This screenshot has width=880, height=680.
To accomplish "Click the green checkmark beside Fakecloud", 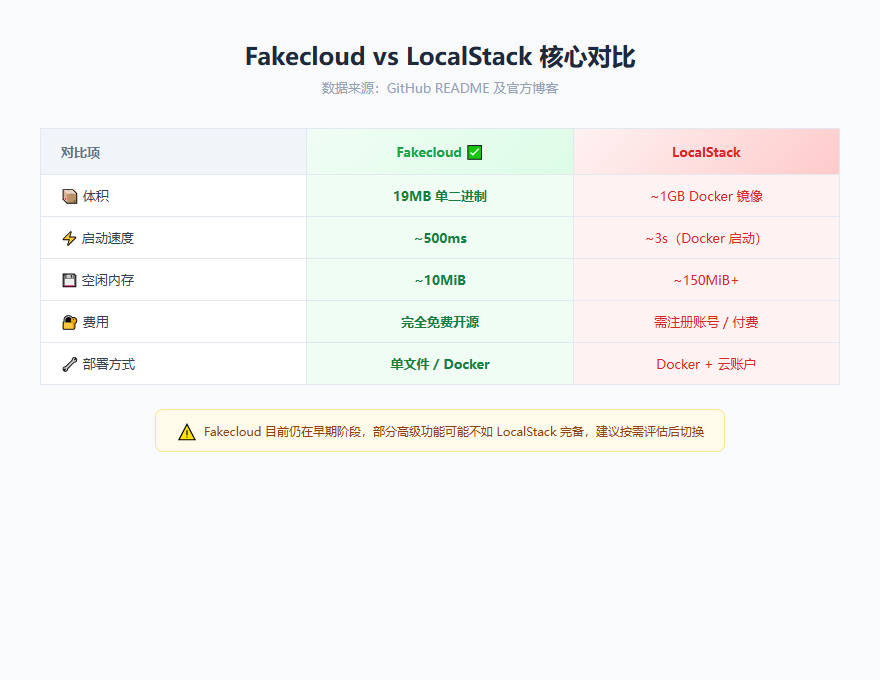I will tap(473, 152).
